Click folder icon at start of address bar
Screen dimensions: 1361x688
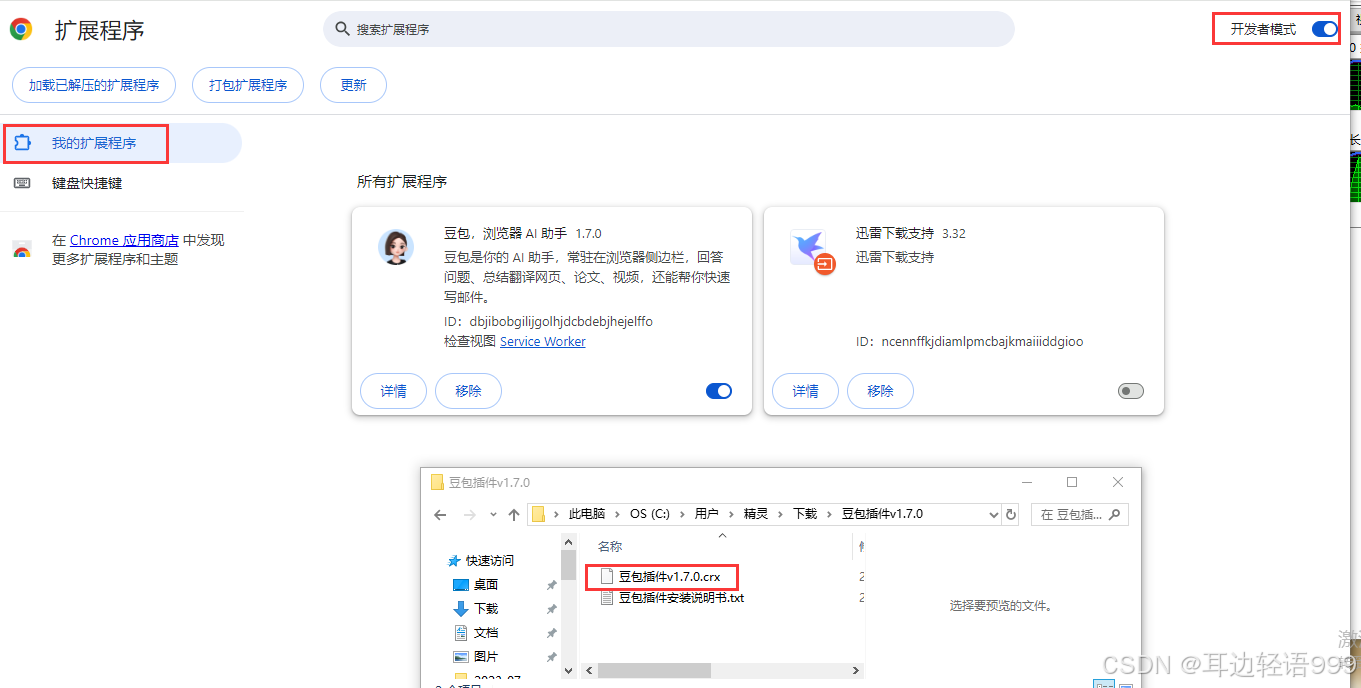tap(538, 514)
